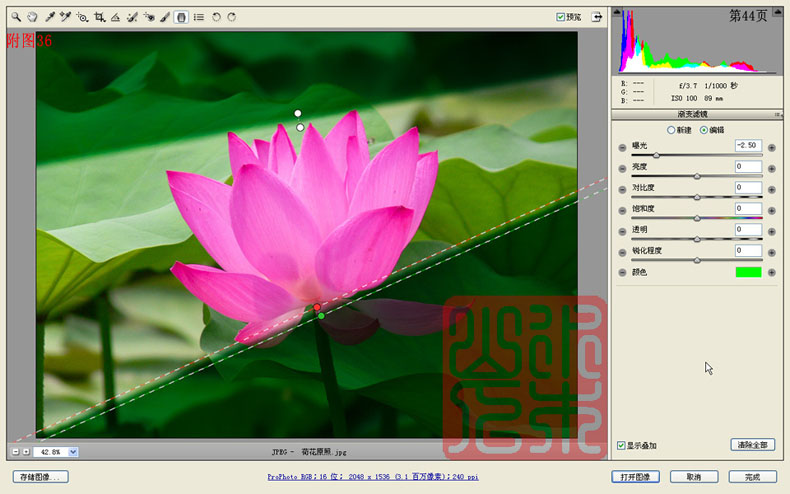
Task: Click the 取消 button
Action: click(694, 477)
